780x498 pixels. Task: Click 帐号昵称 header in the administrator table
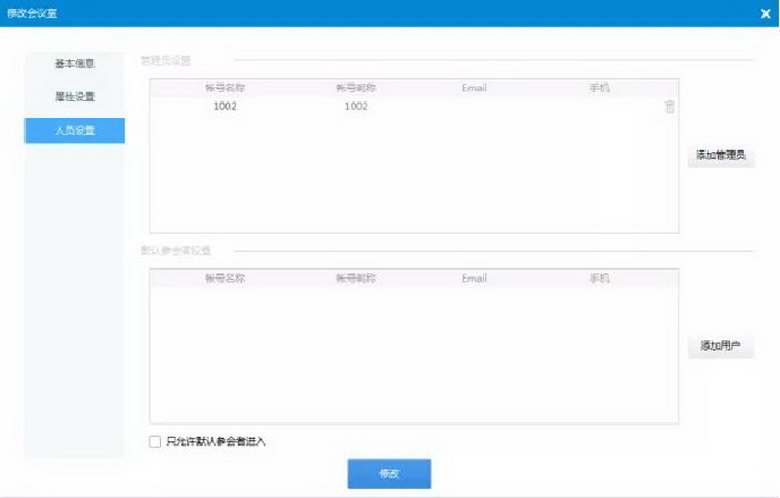[x=356, y=88]
